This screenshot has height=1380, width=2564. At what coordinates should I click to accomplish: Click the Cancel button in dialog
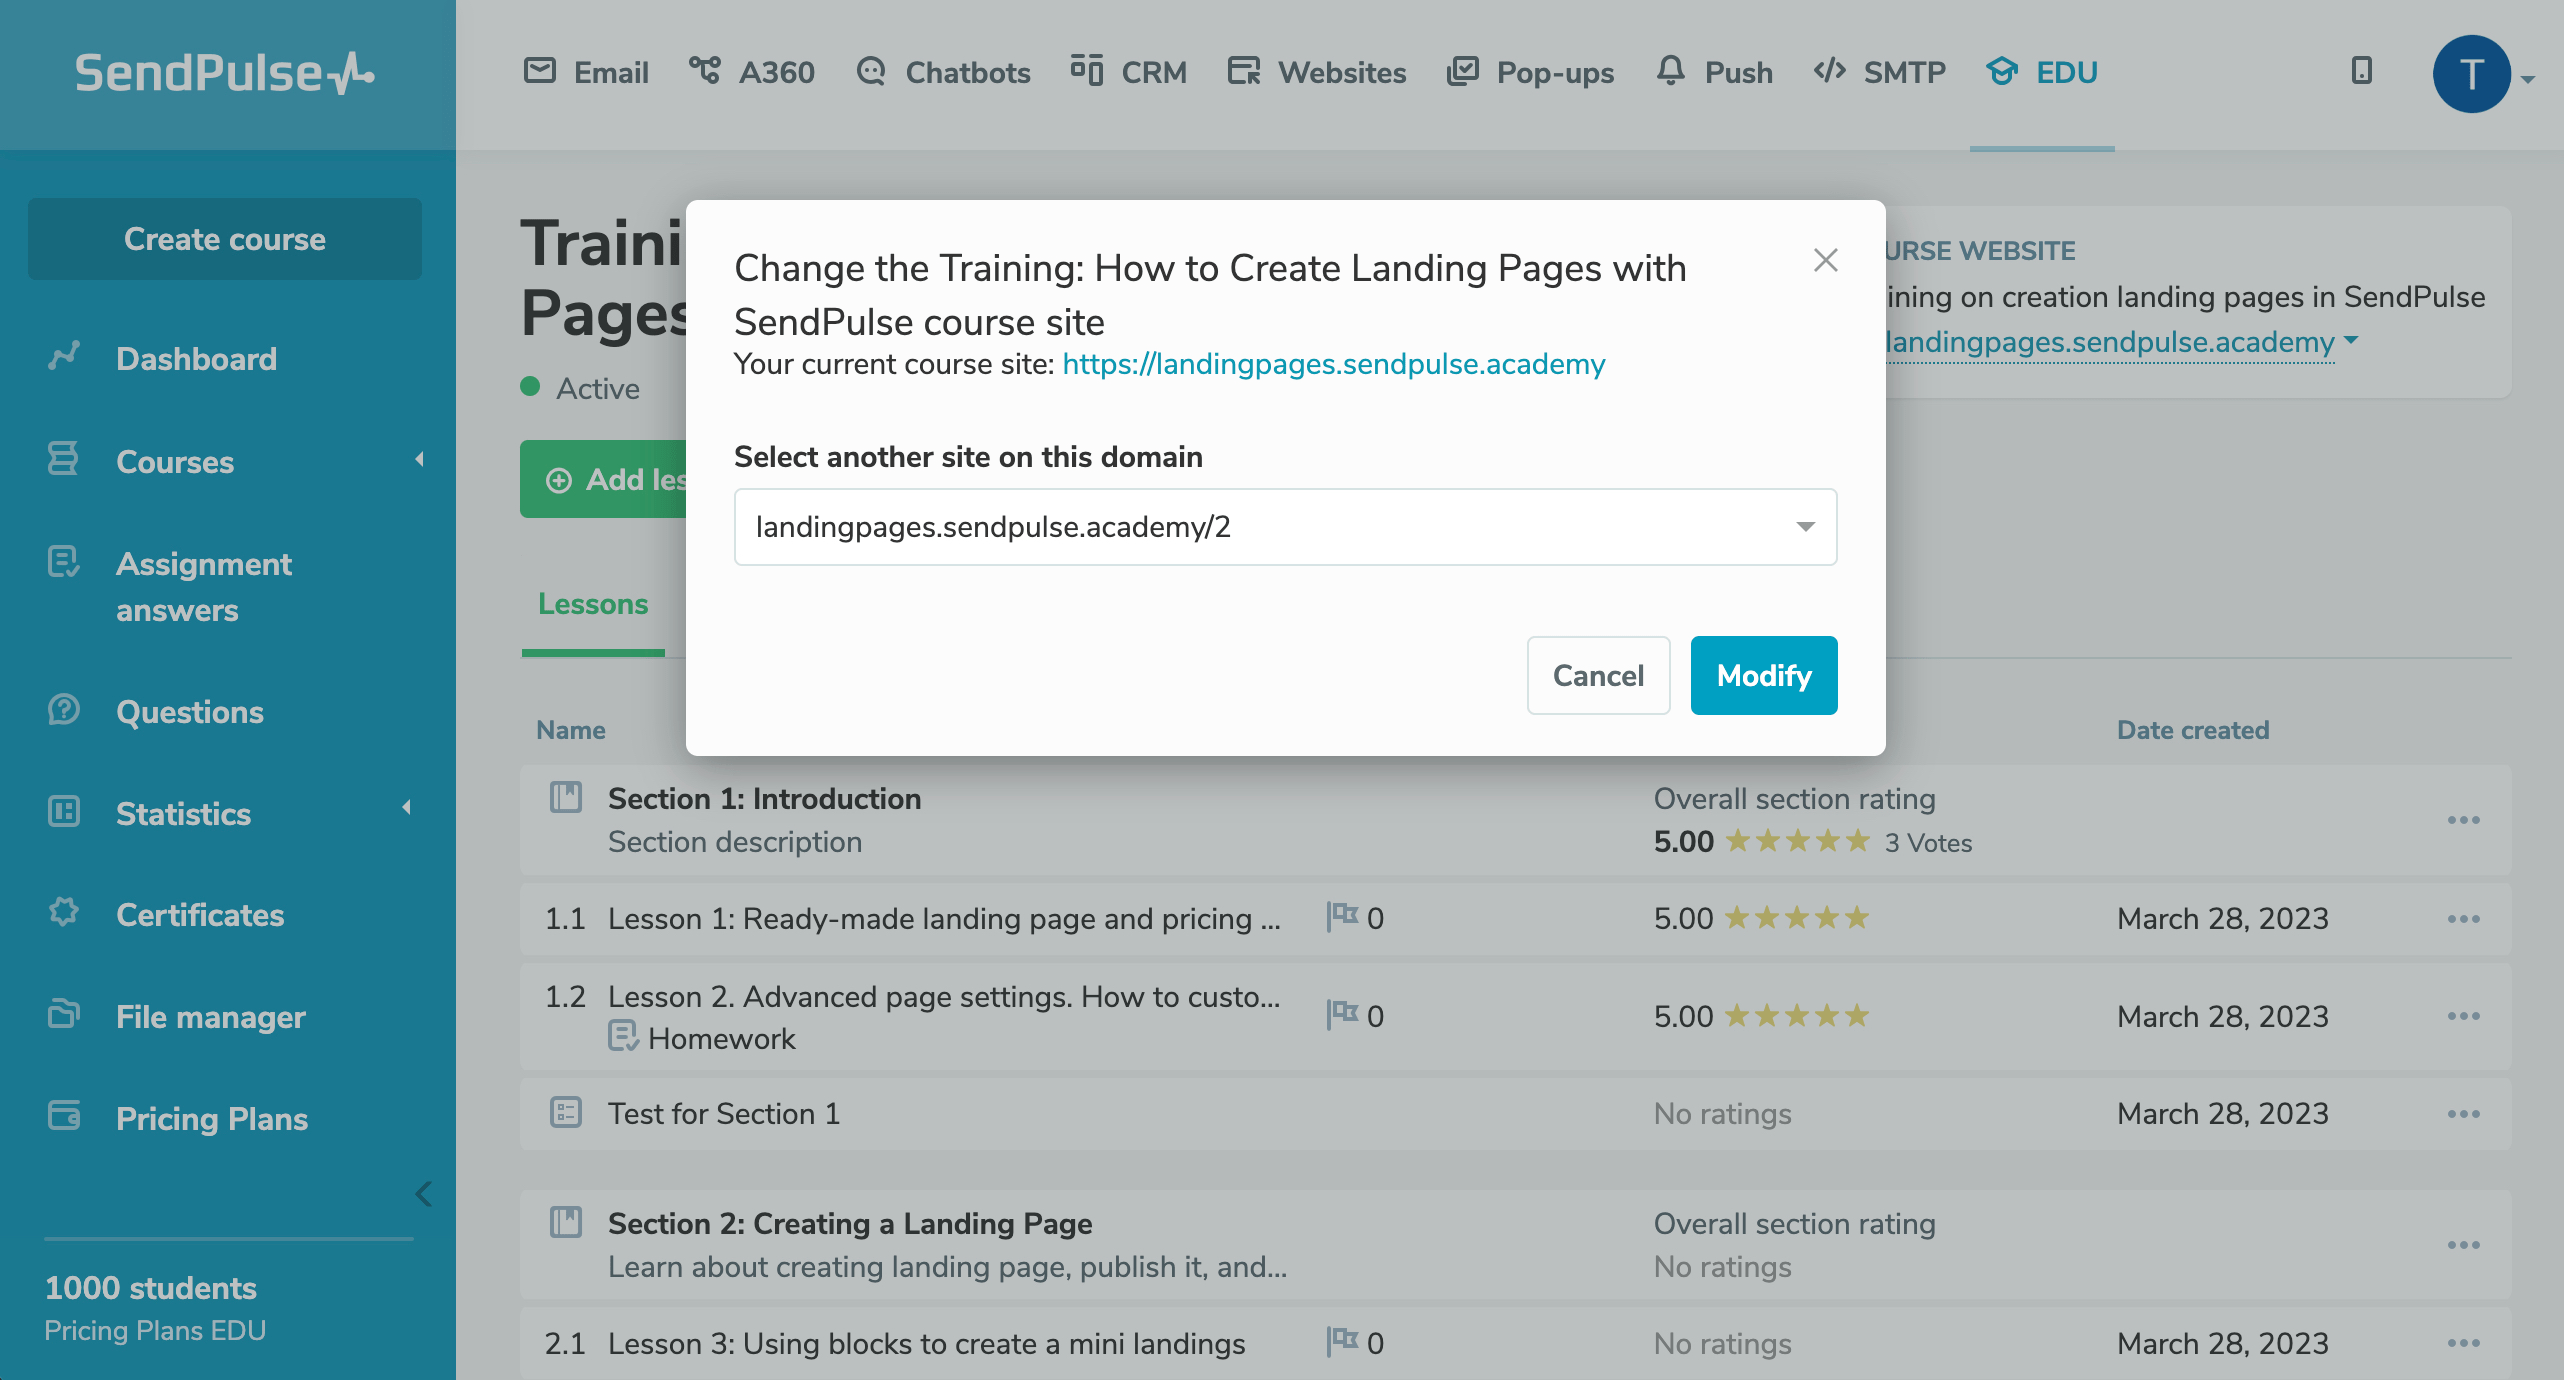tap(1598, 676)
